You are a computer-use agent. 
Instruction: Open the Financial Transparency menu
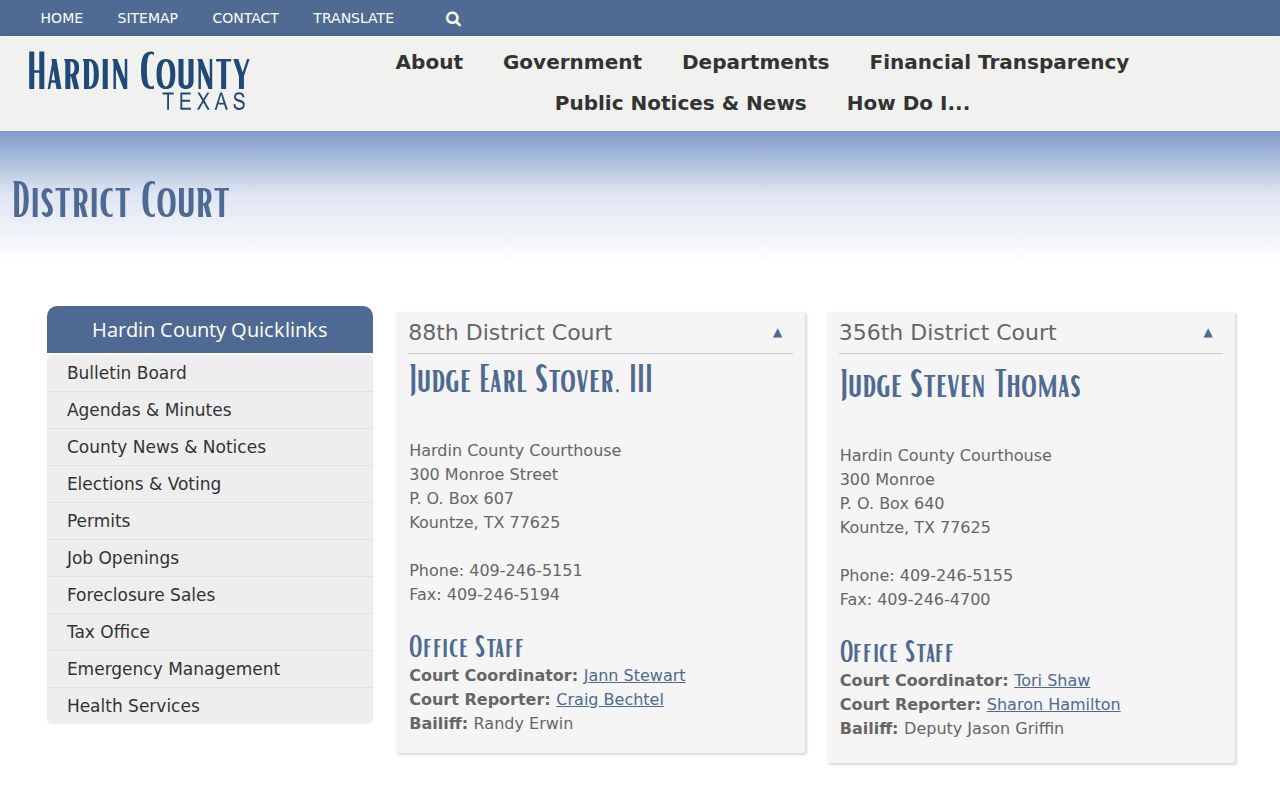[x=999, y=62]
